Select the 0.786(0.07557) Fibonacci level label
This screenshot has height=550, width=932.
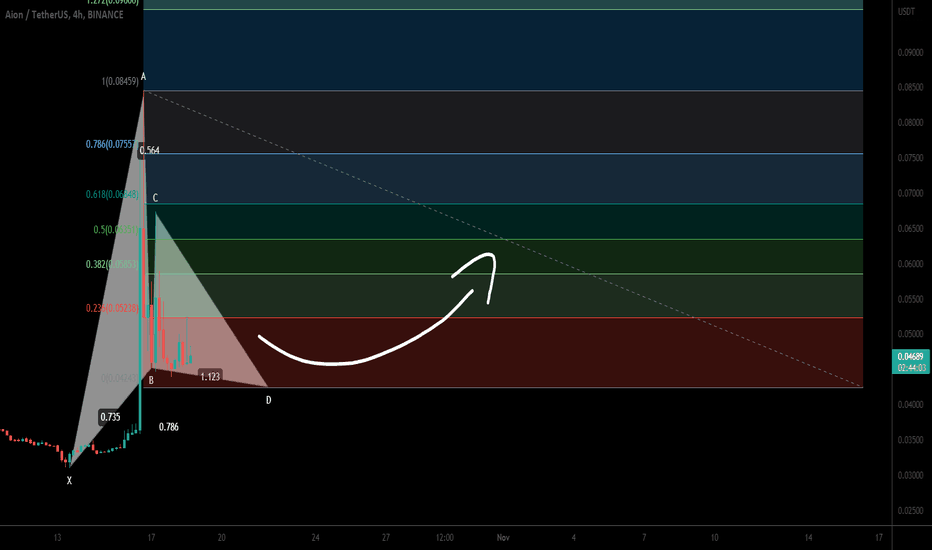click(111, 144)
